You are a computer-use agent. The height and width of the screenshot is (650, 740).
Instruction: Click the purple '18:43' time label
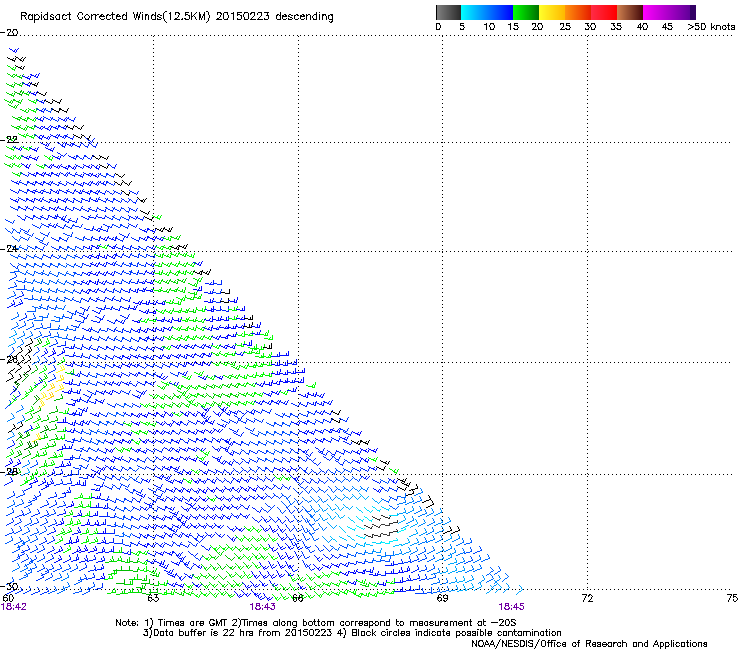pyautogui.click(x=262, y=607)
